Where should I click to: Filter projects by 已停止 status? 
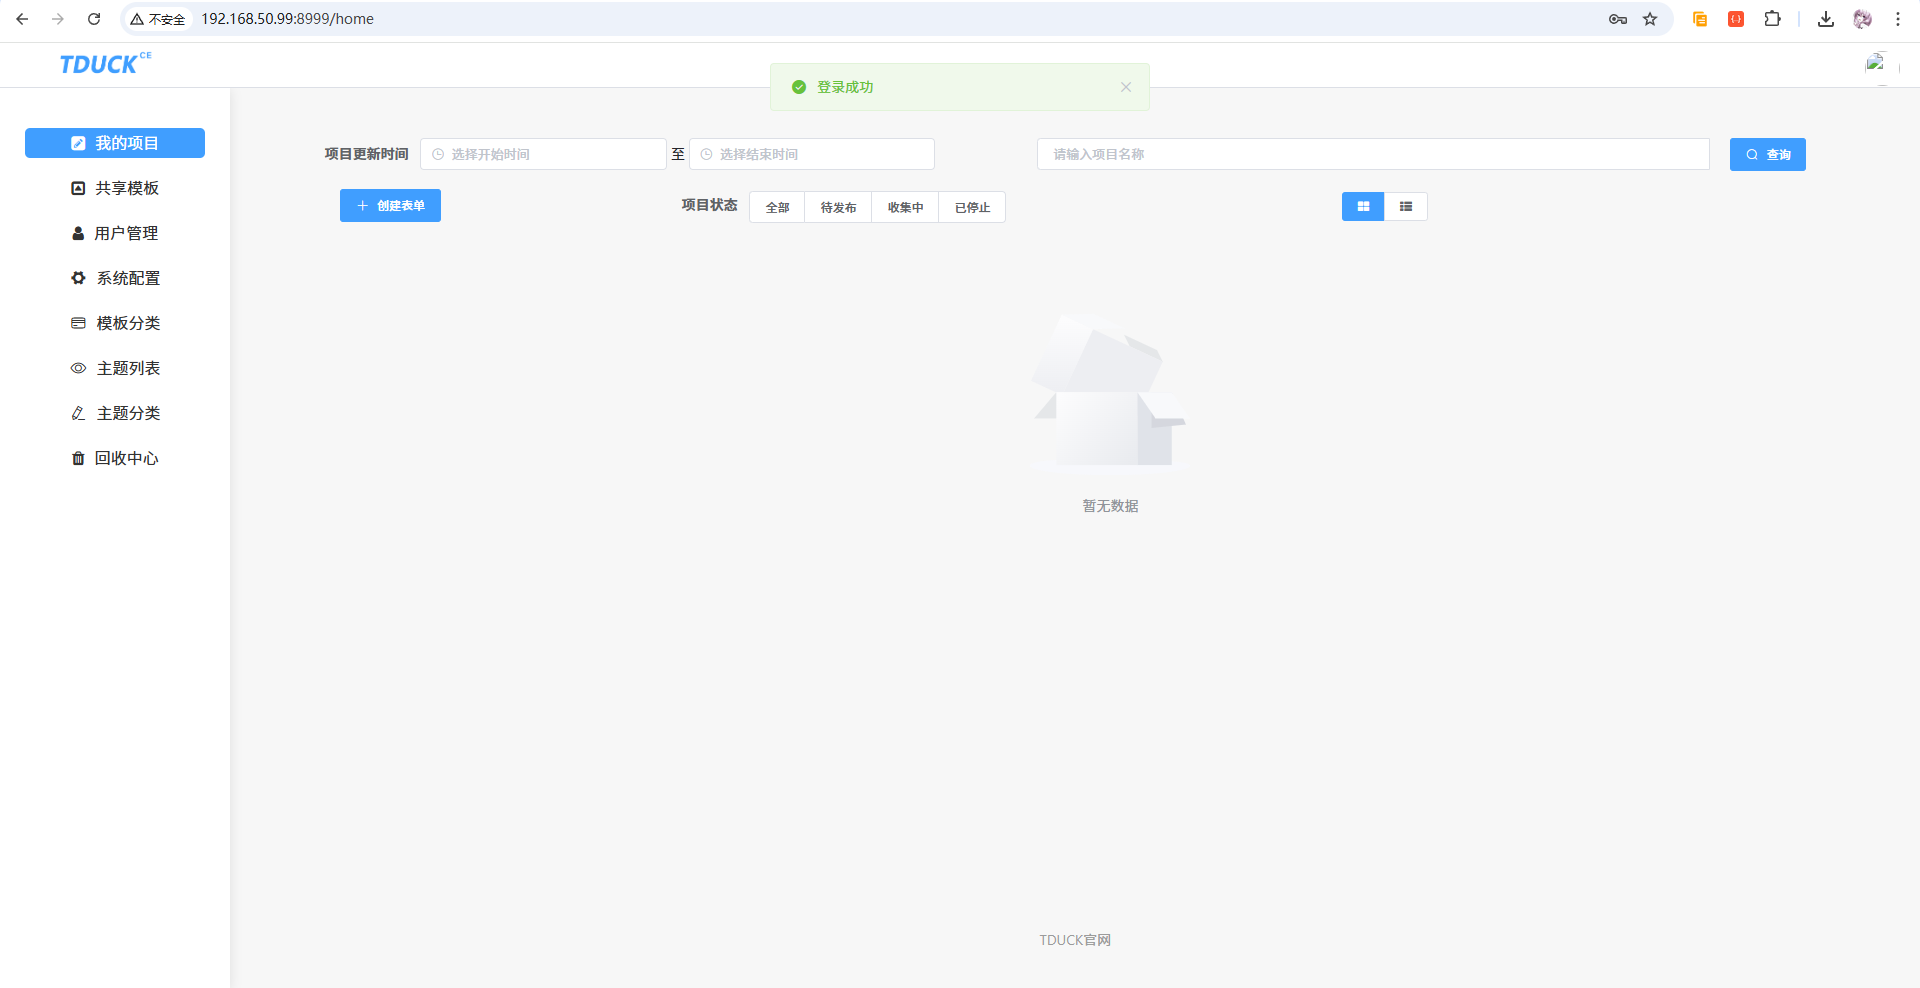pyautogui.click(x=972, y=207)
